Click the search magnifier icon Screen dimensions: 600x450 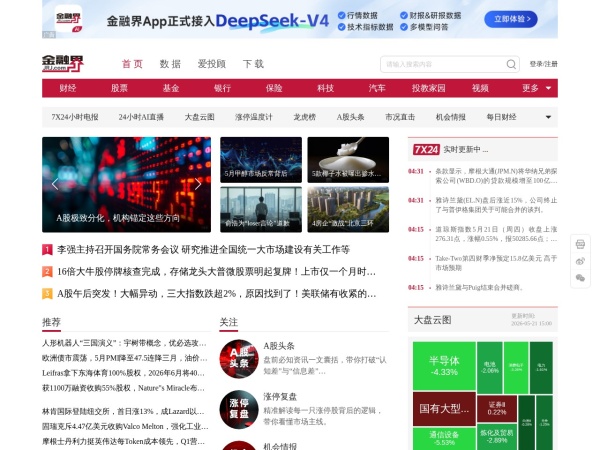point(511,64)
